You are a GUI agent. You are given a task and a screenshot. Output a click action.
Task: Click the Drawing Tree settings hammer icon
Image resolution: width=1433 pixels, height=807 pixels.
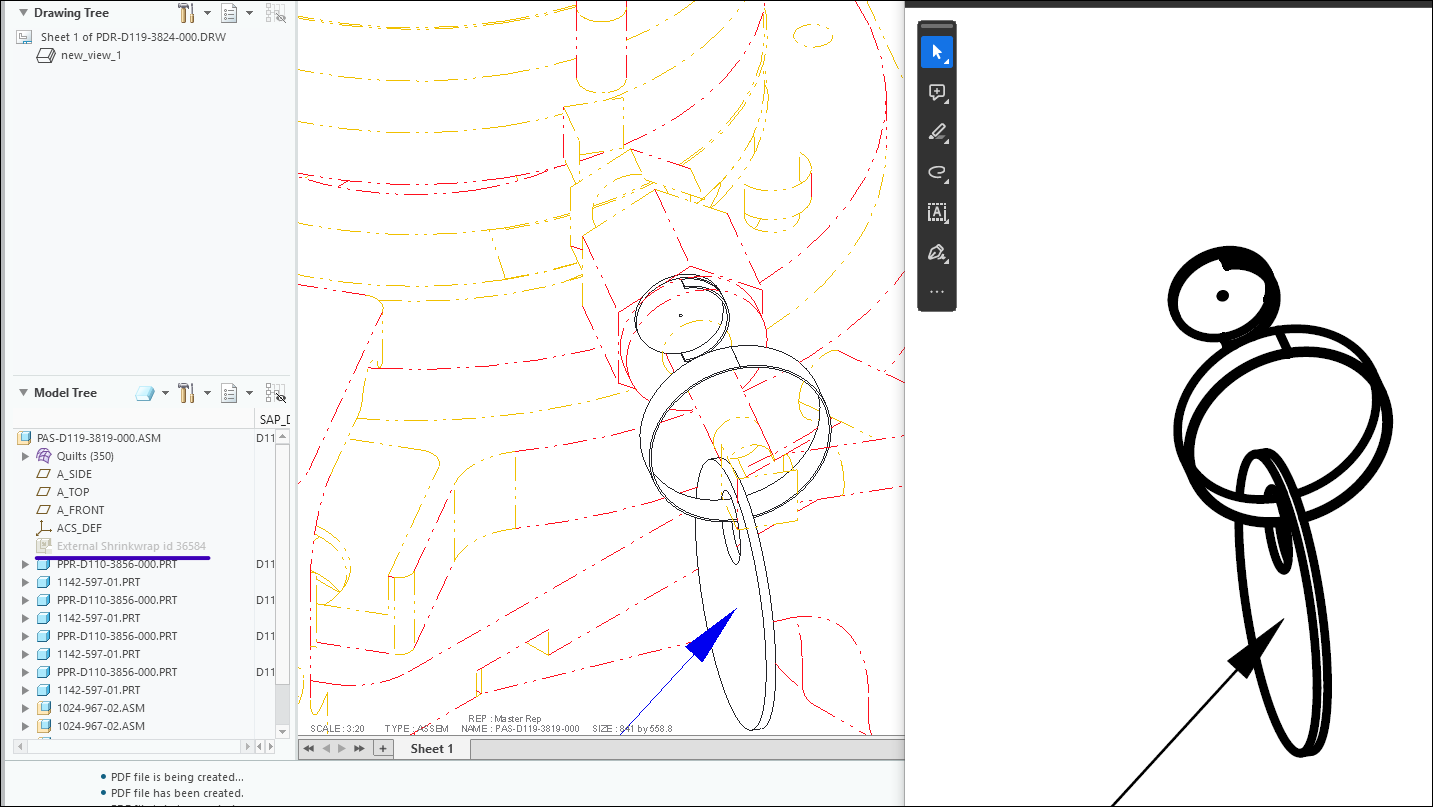tap(186, 13)
